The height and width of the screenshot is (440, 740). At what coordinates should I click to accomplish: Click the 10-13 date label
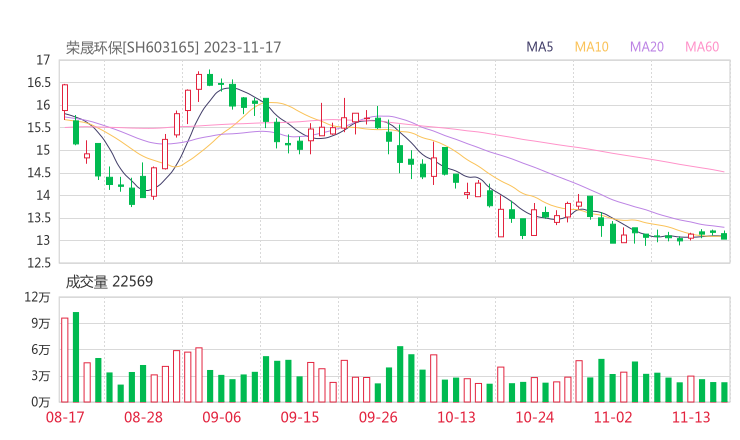pos(456,417)
